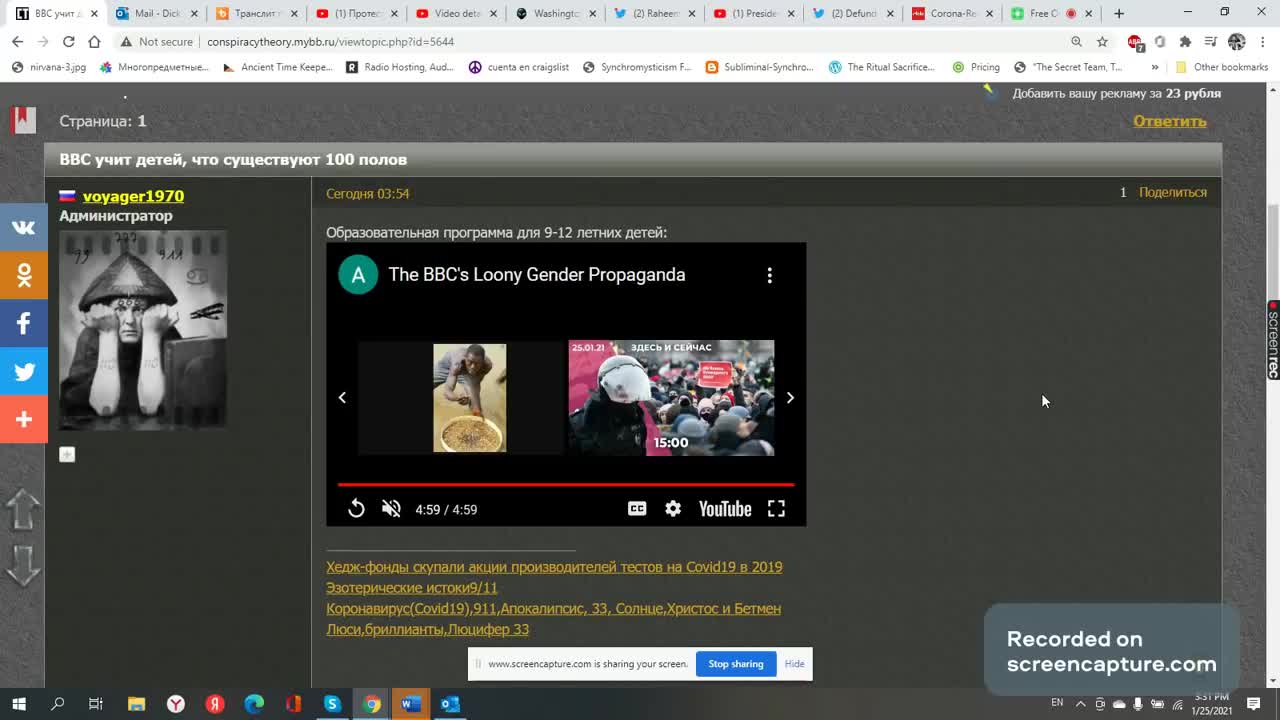Go back in browser history
1280x720 pixels.
coord(17,42)
